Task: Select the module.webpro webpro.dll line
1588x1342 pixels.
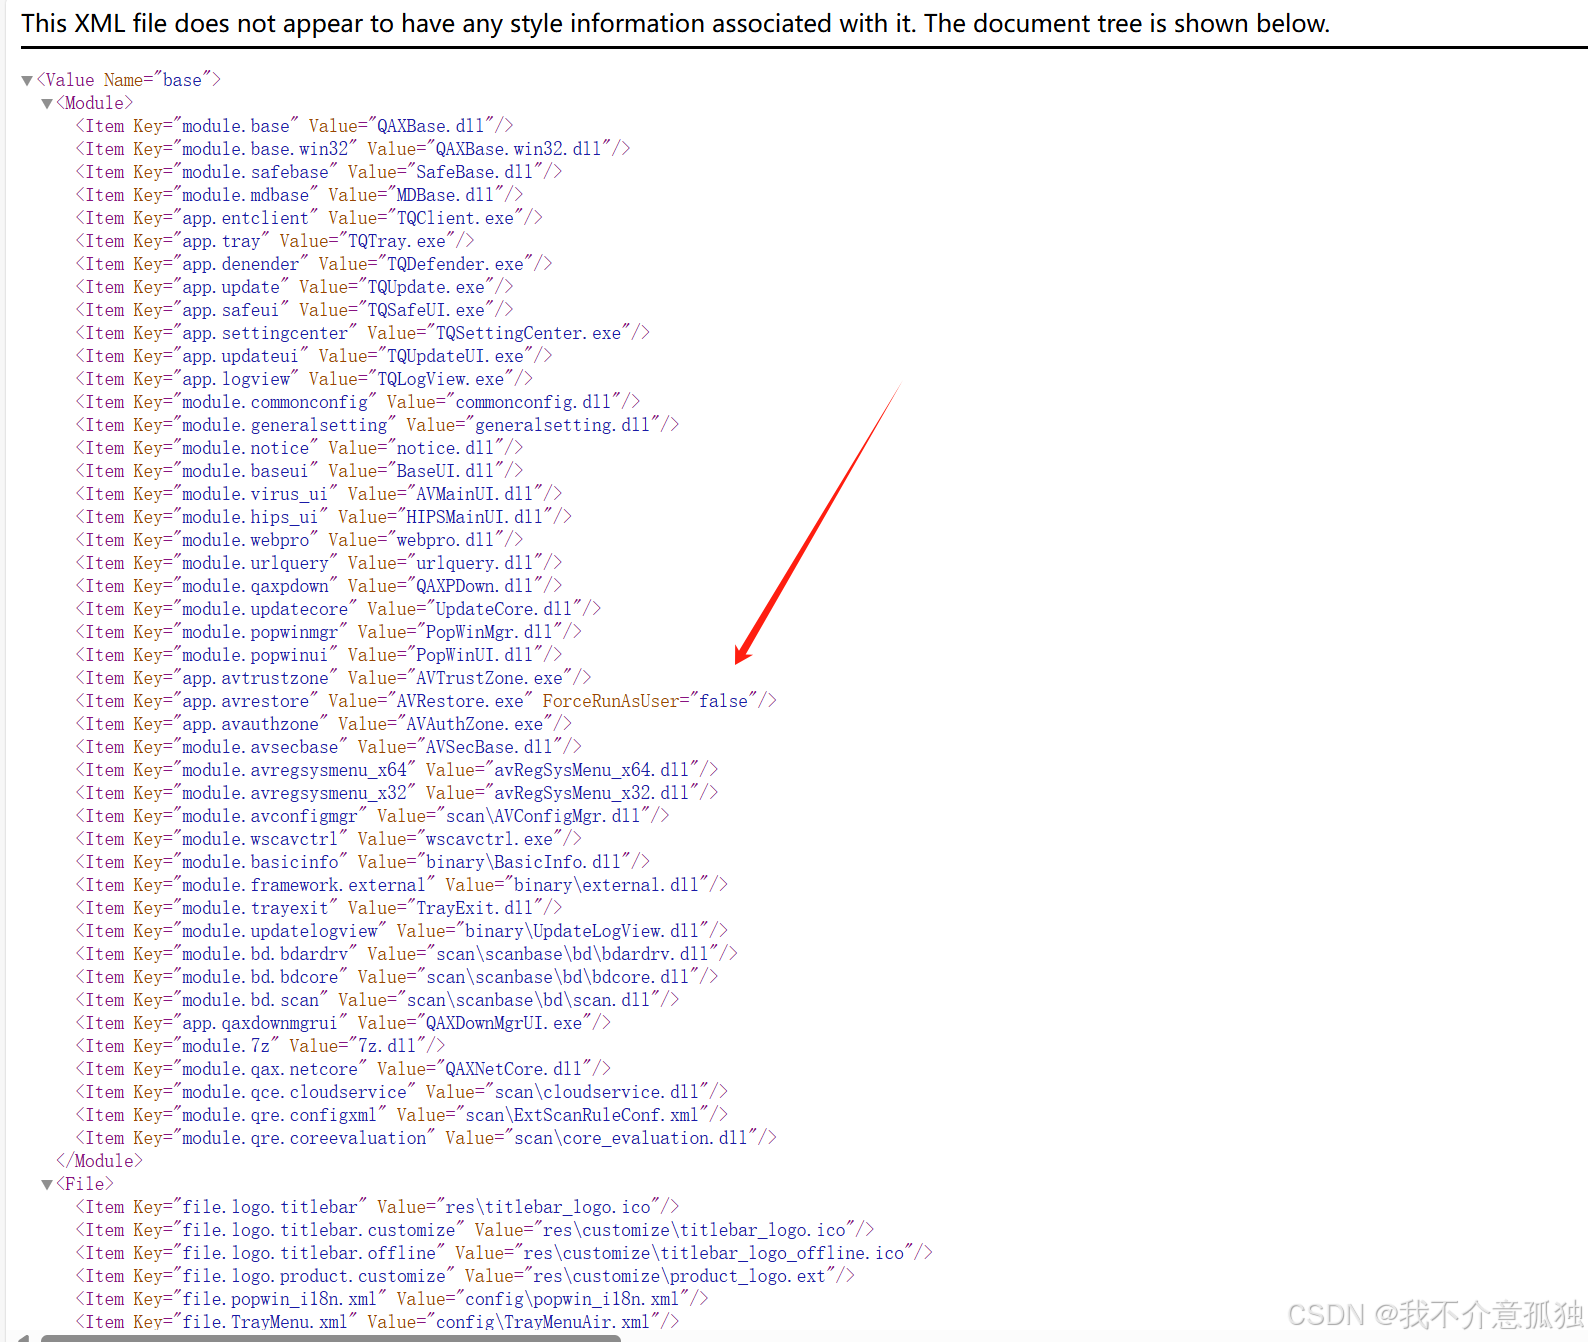Action: coord(299,540)
